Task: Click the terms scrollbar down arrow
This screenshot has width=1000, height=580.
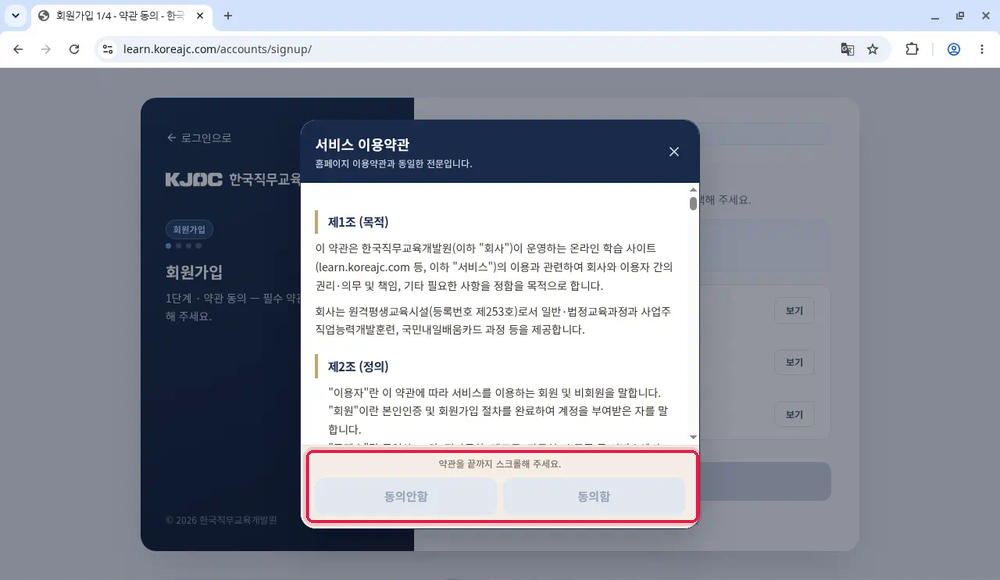Action: click(693, 437)
